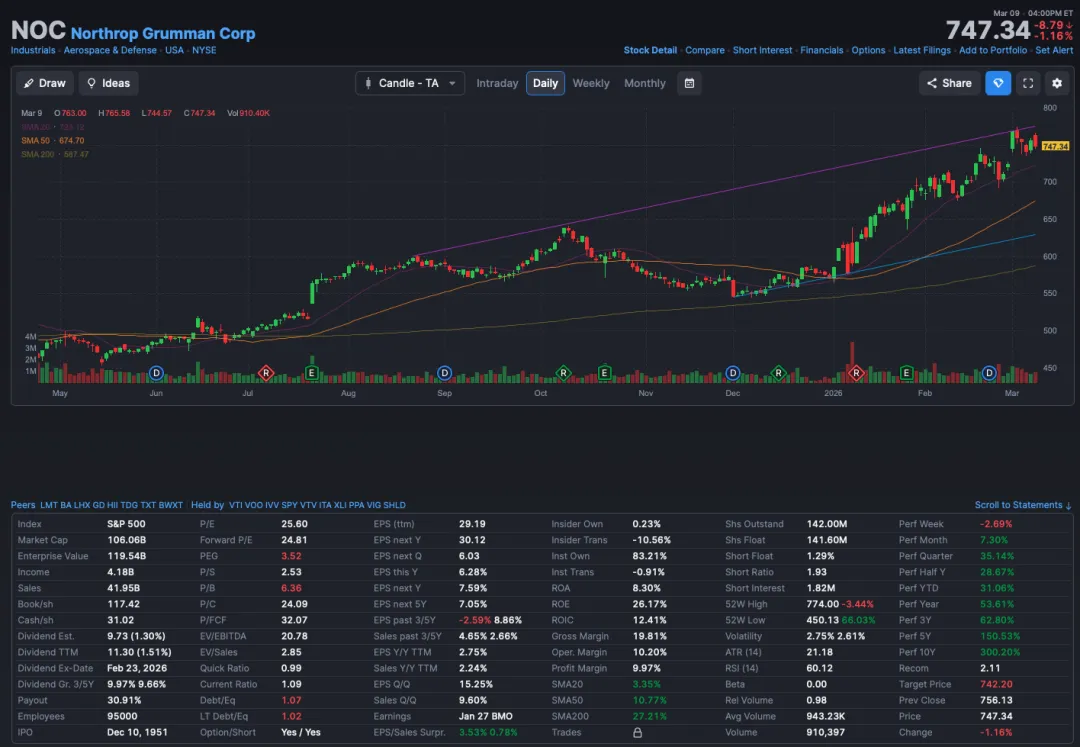Open Aerospace & Defense industry link

110,50
